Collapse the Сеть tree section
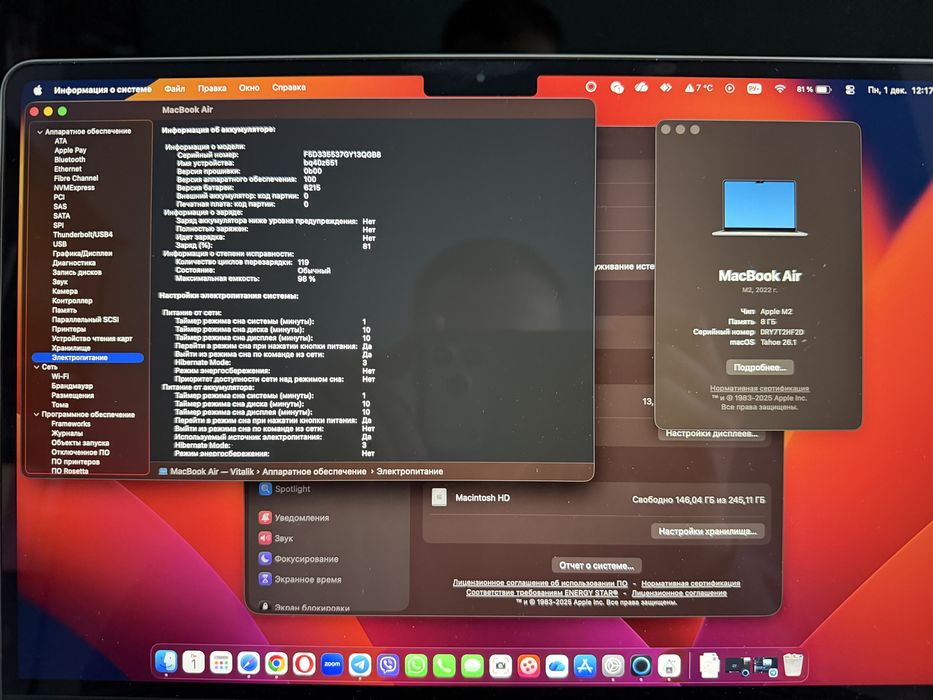This screenshot has width=933, height=700. click(x=37, y=367)
